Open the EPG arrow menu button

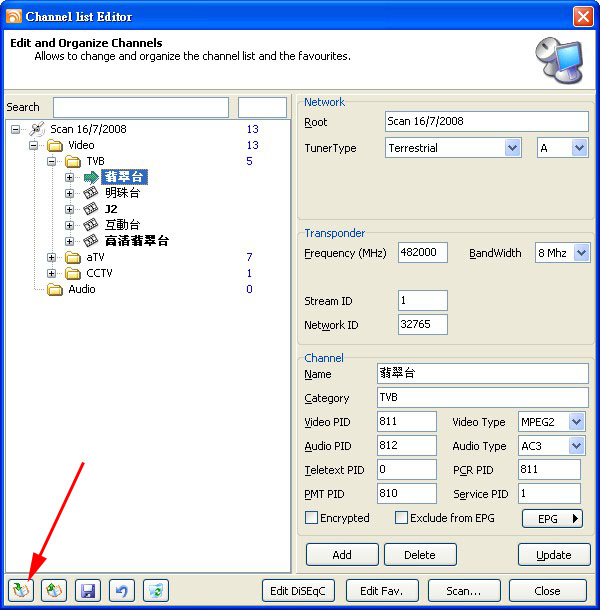click(552, 518)
